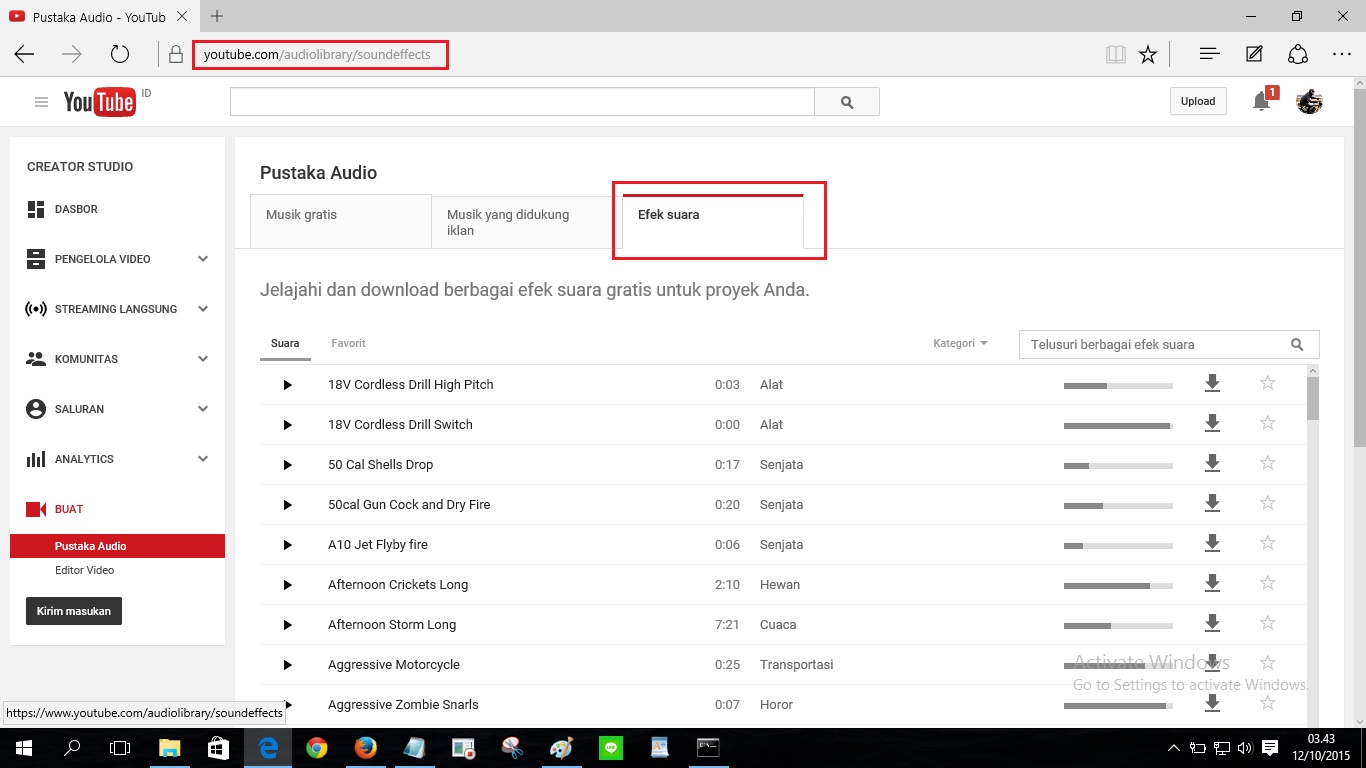The image size is (1366, 768).
Task: Play 18V Cordless Drill Switch sound
Action: pyautogui.click(x=287, y=425)
